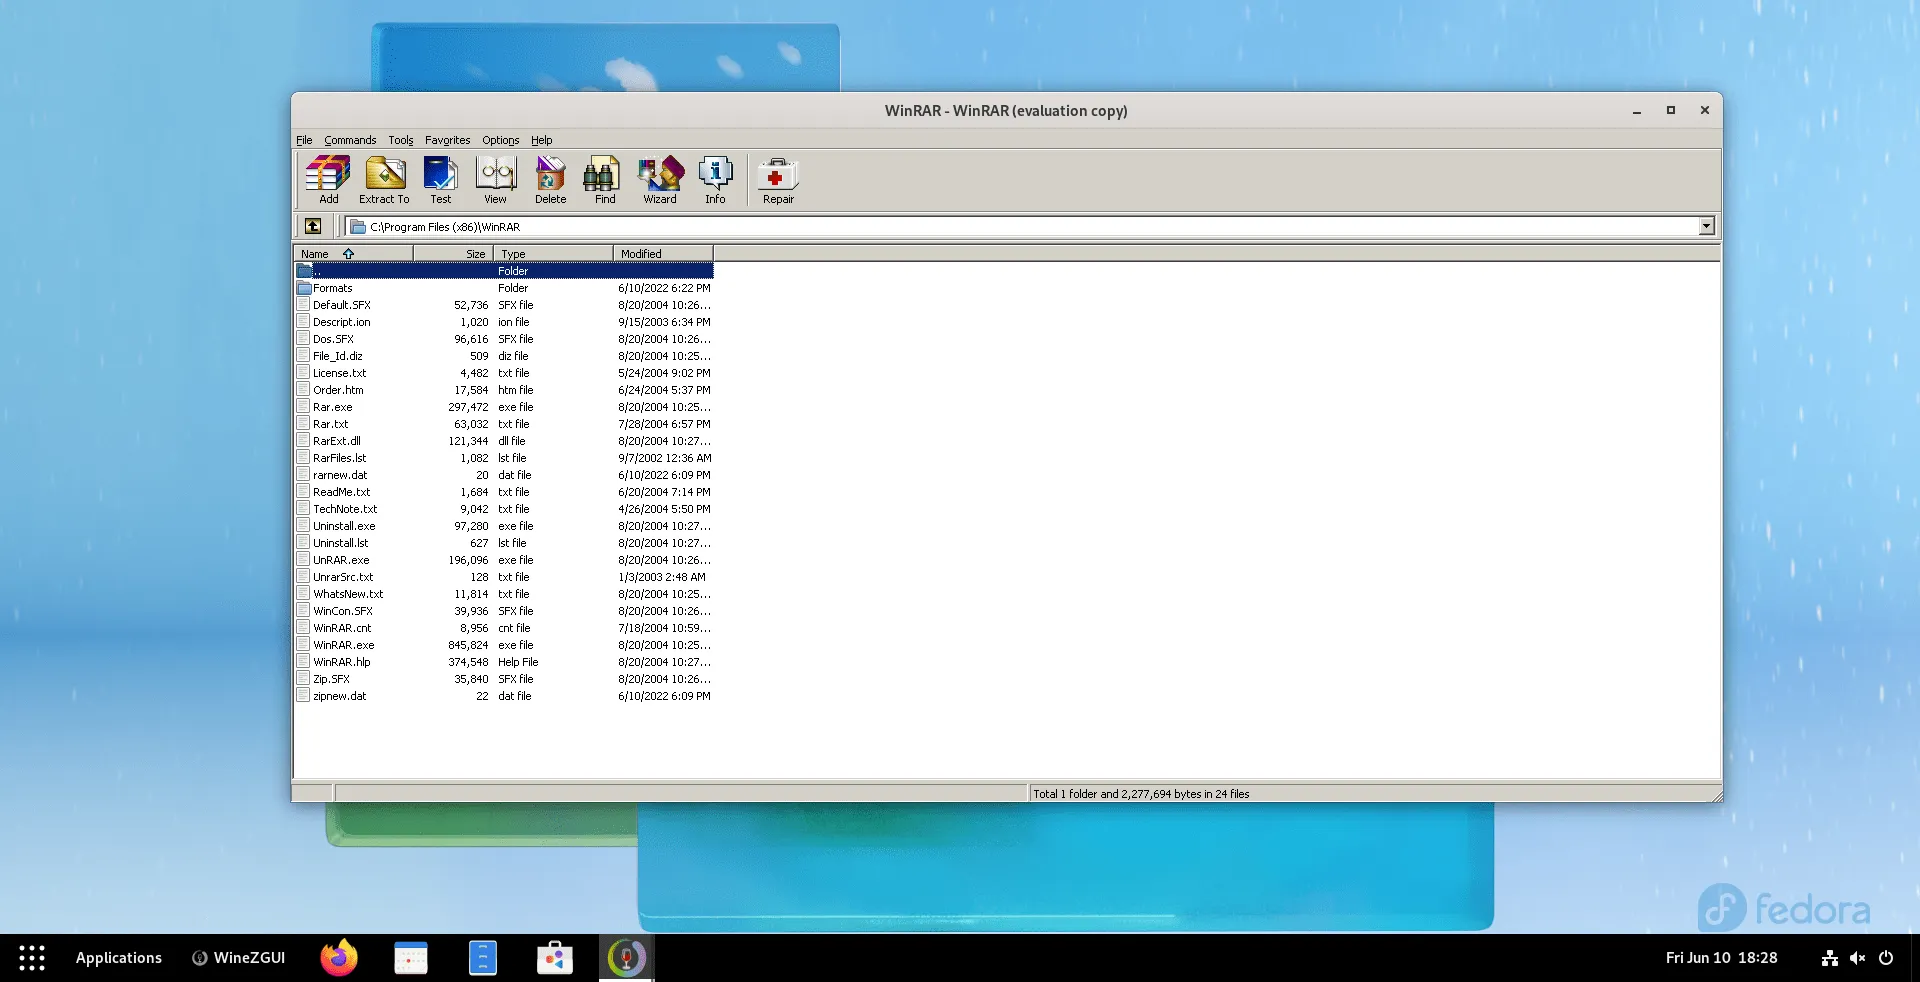Open Firefox from the taskbar
The image size is (1920, 982).
click(338, 957)
